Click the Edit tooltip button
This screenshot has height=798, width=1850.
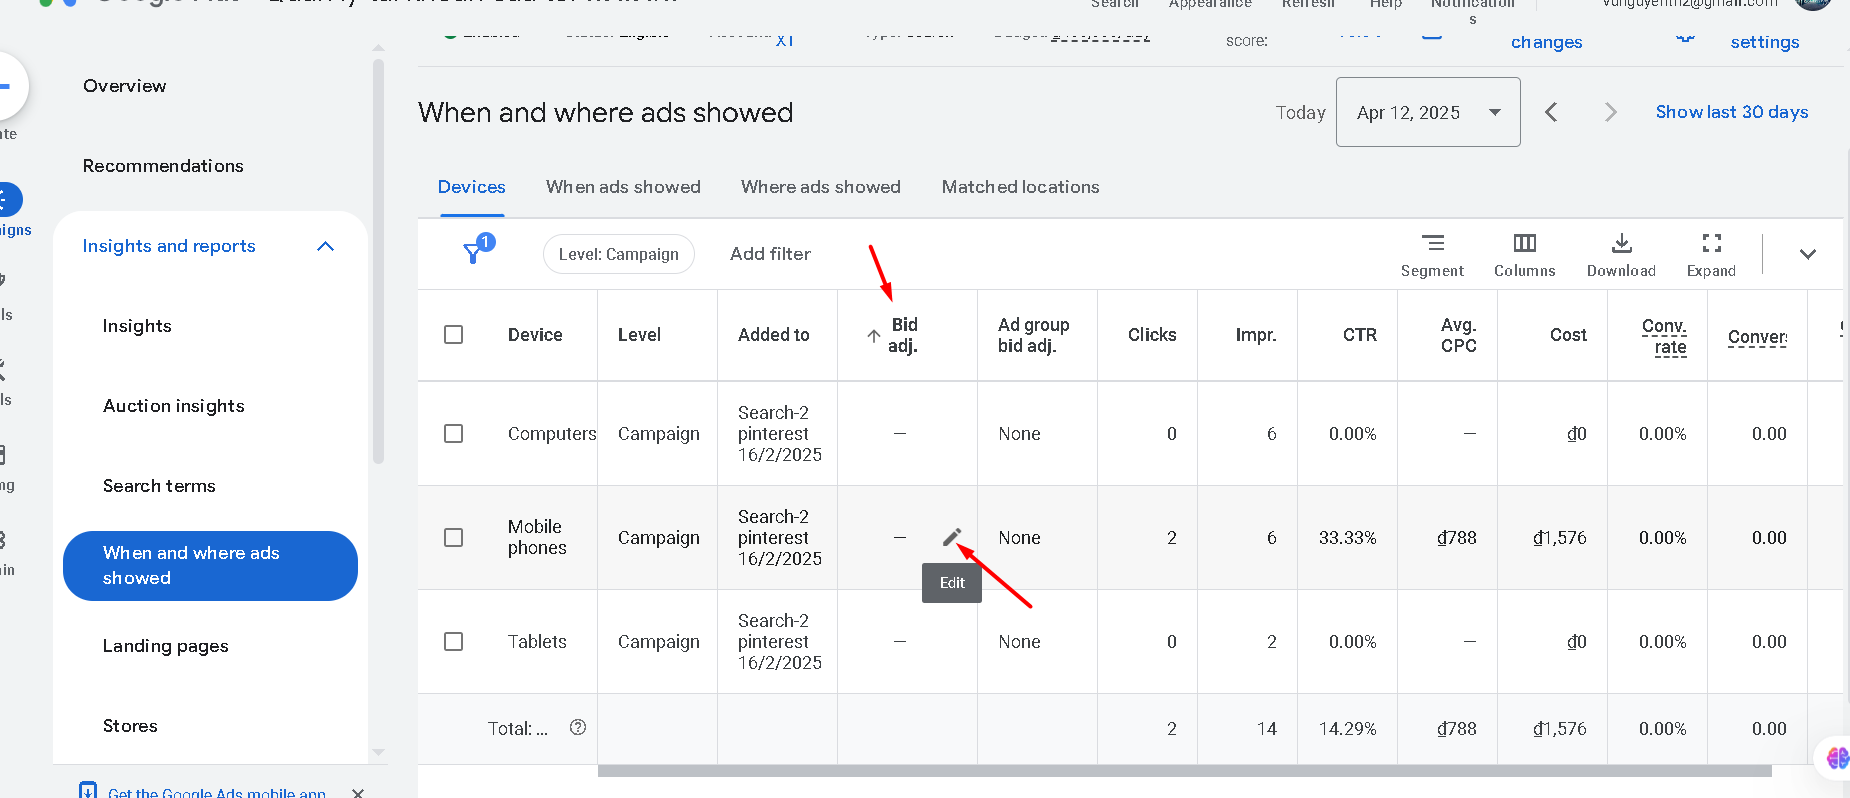pyautogui.click(x=952, y=583)
